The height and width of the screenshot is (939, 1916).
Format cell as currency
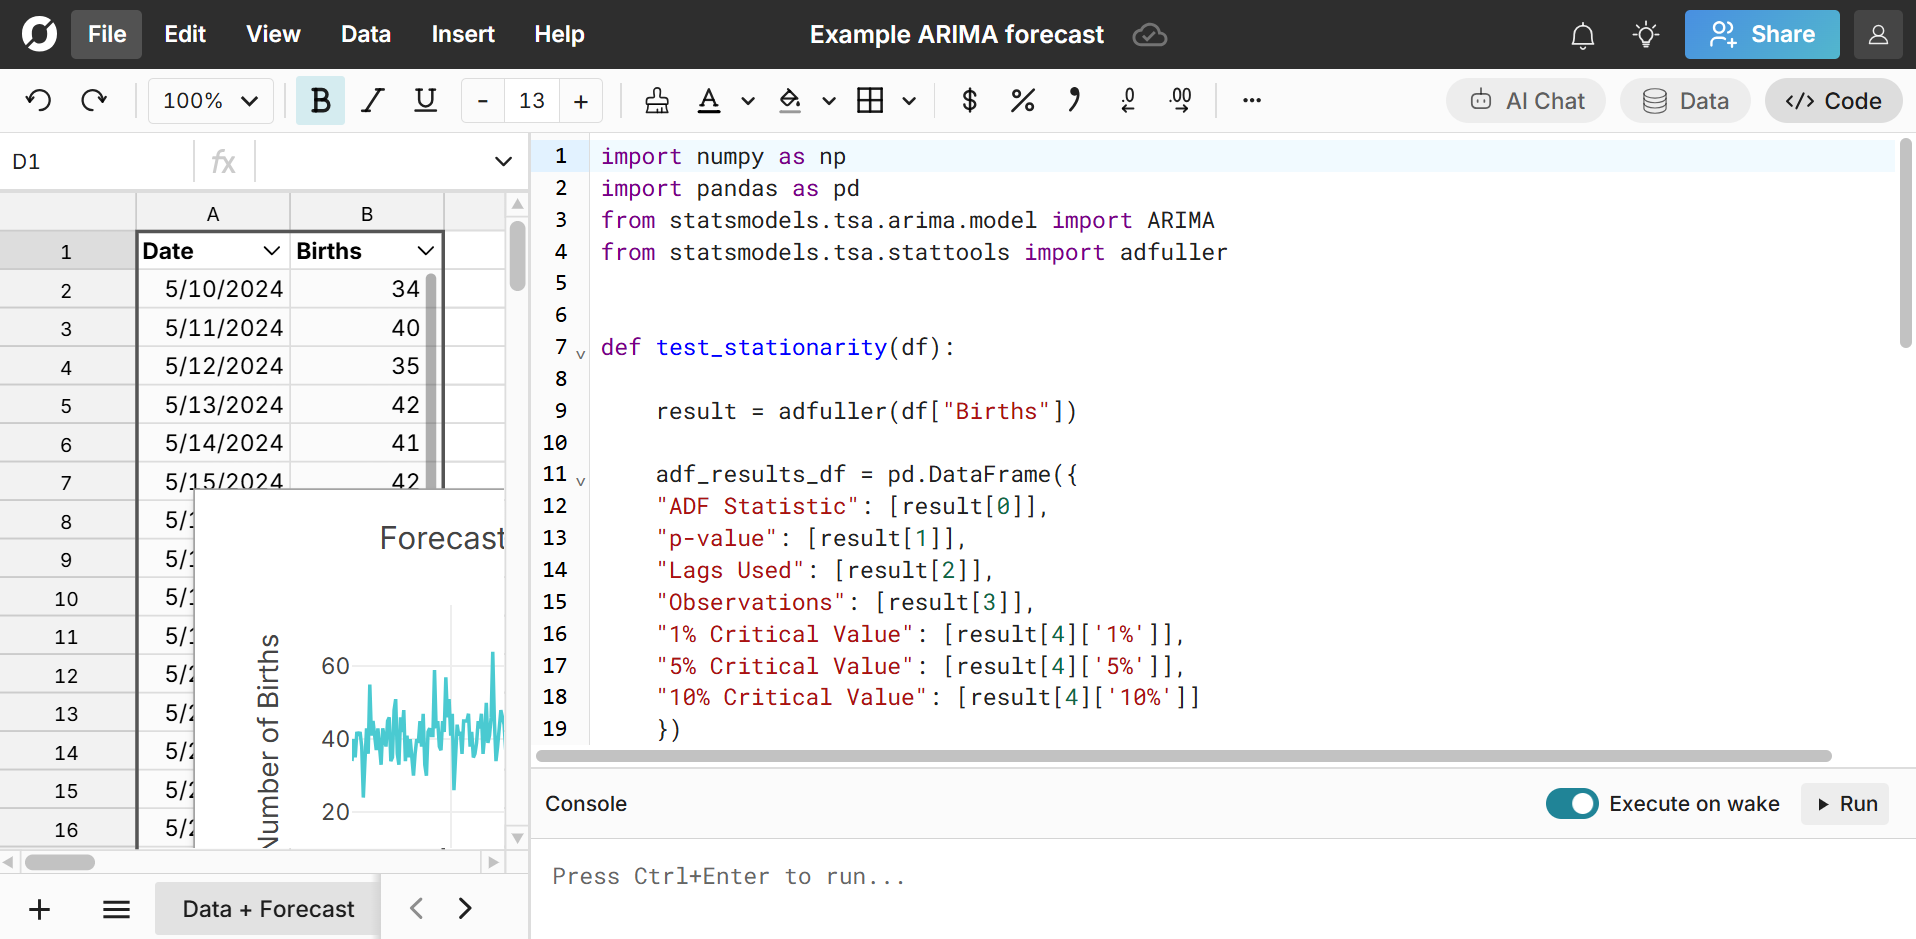coord(968,100)
